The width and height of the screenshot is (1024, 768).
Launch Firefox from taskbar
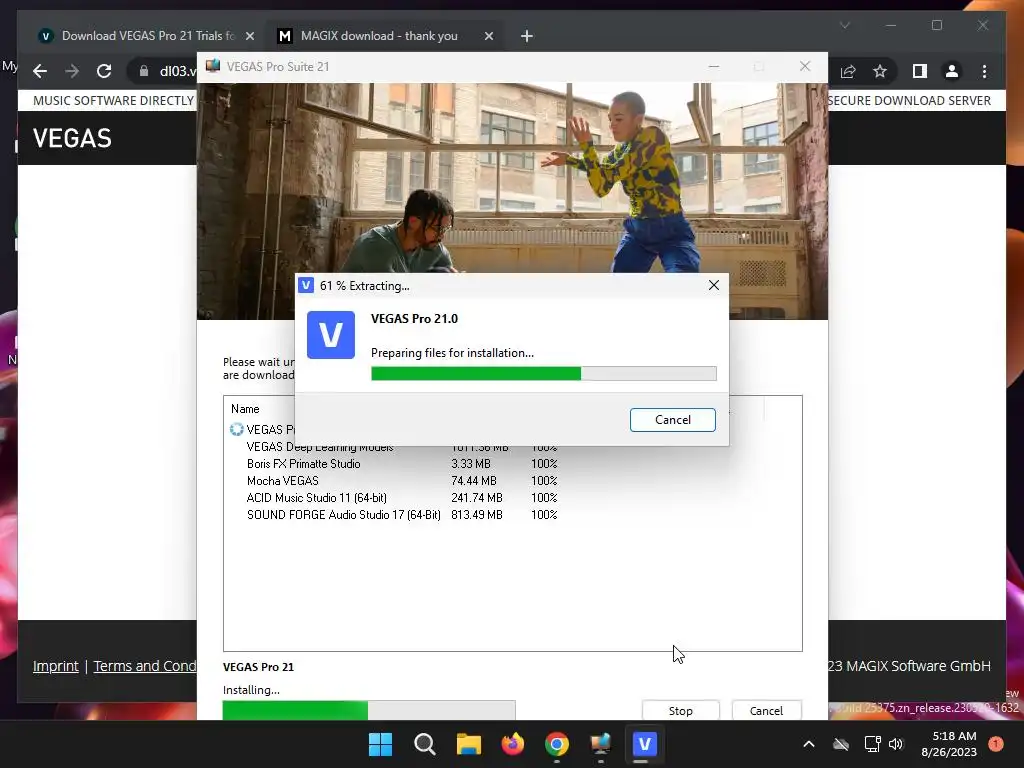point(513,744)
